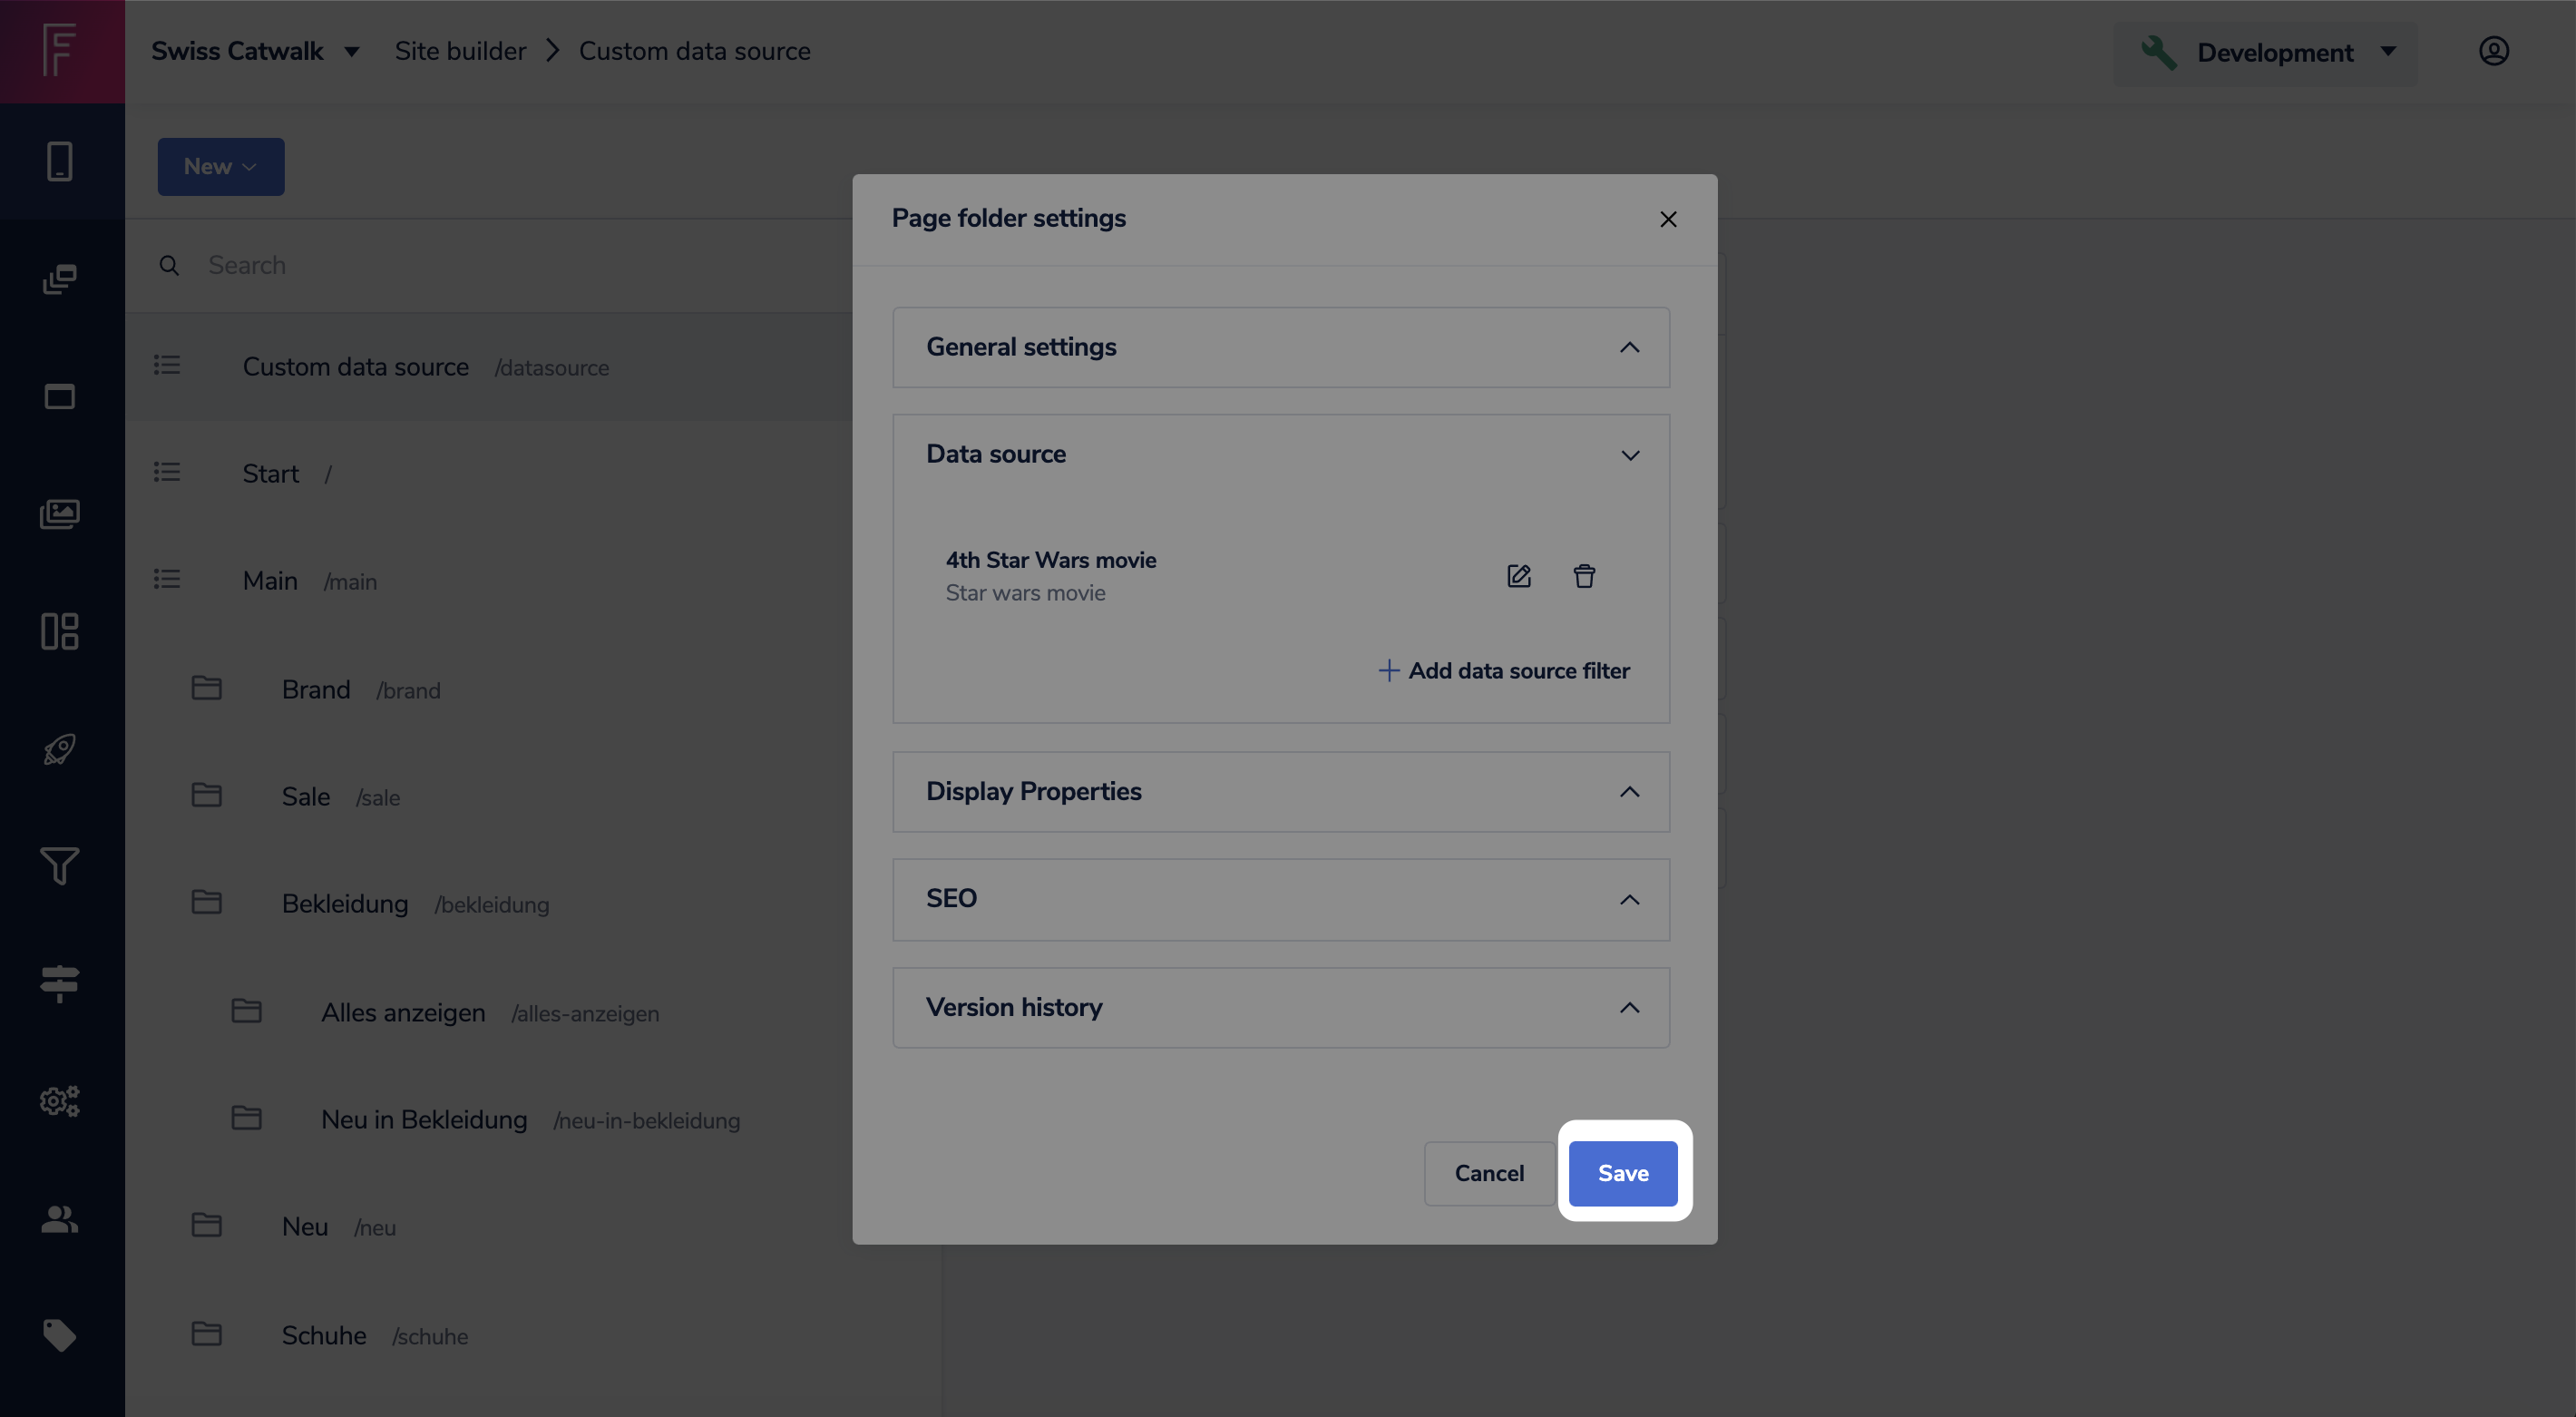The height and width of the screenshot is (1417, 2576).
Task: Open the mobile device preview icon
Action: pyautogui.click(x=60, y=161)
